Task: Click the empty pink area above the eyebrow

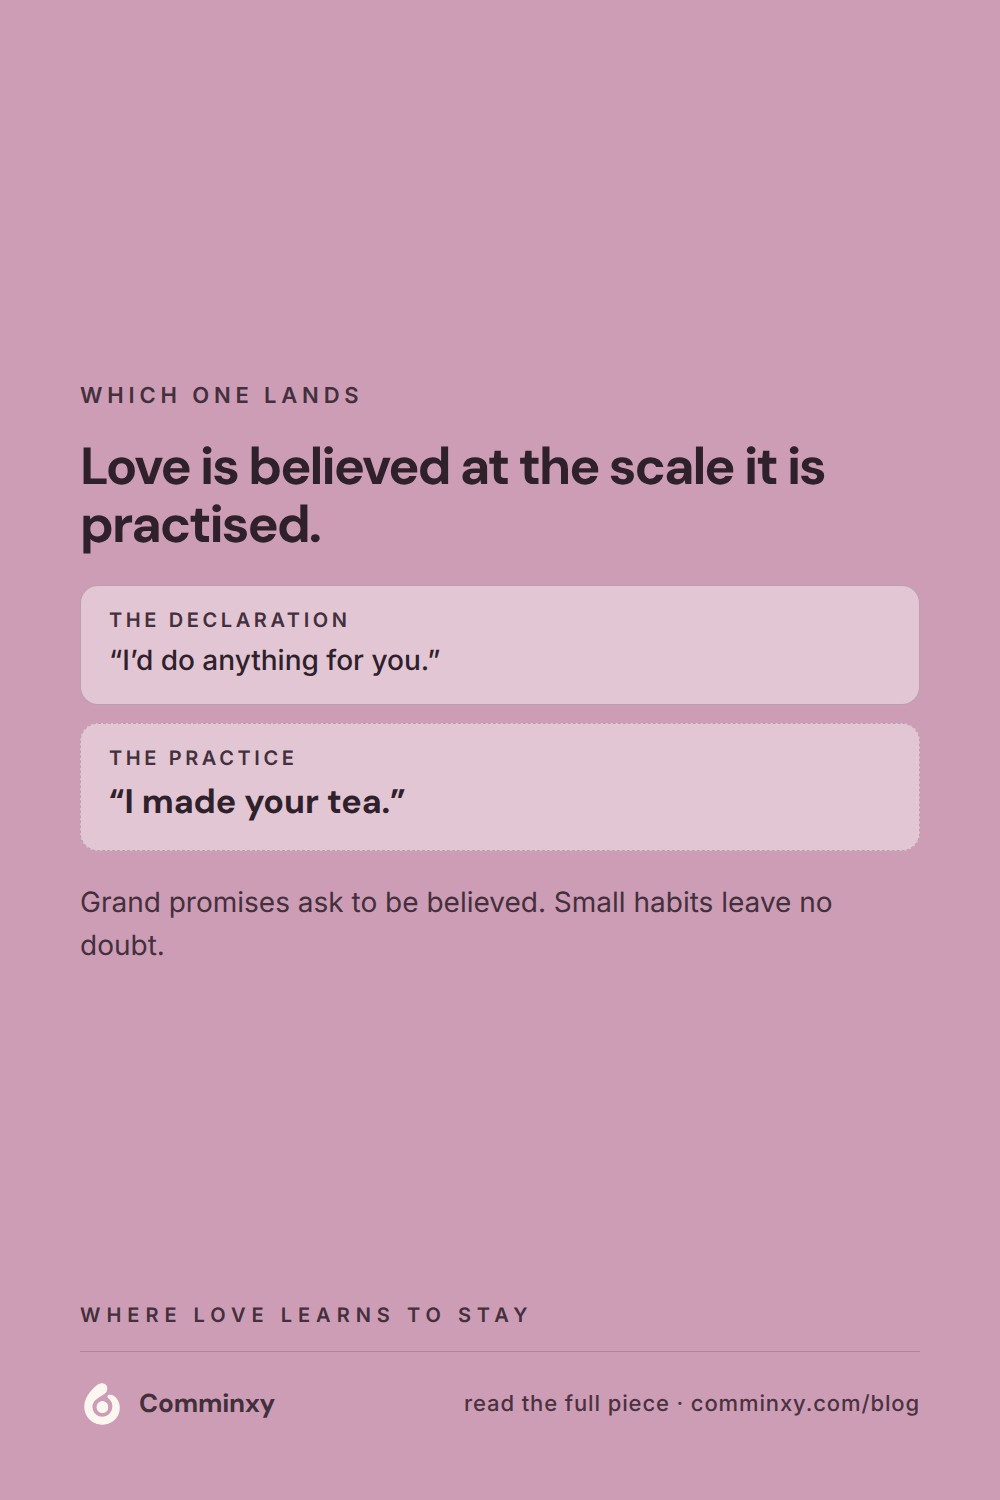Action: [500, 190]
